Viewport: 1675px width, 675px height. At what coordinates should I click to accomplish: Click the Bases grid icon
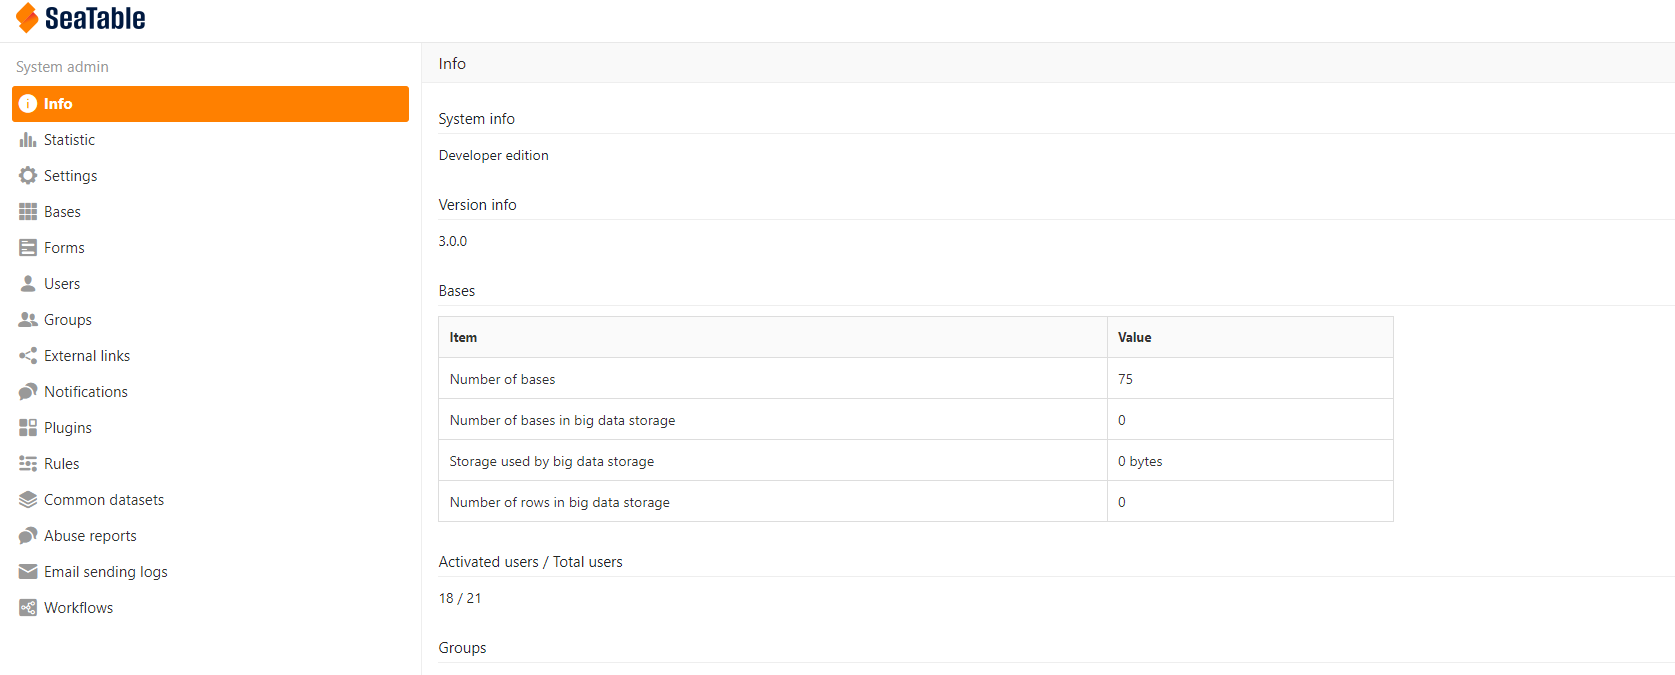(28, 212)
